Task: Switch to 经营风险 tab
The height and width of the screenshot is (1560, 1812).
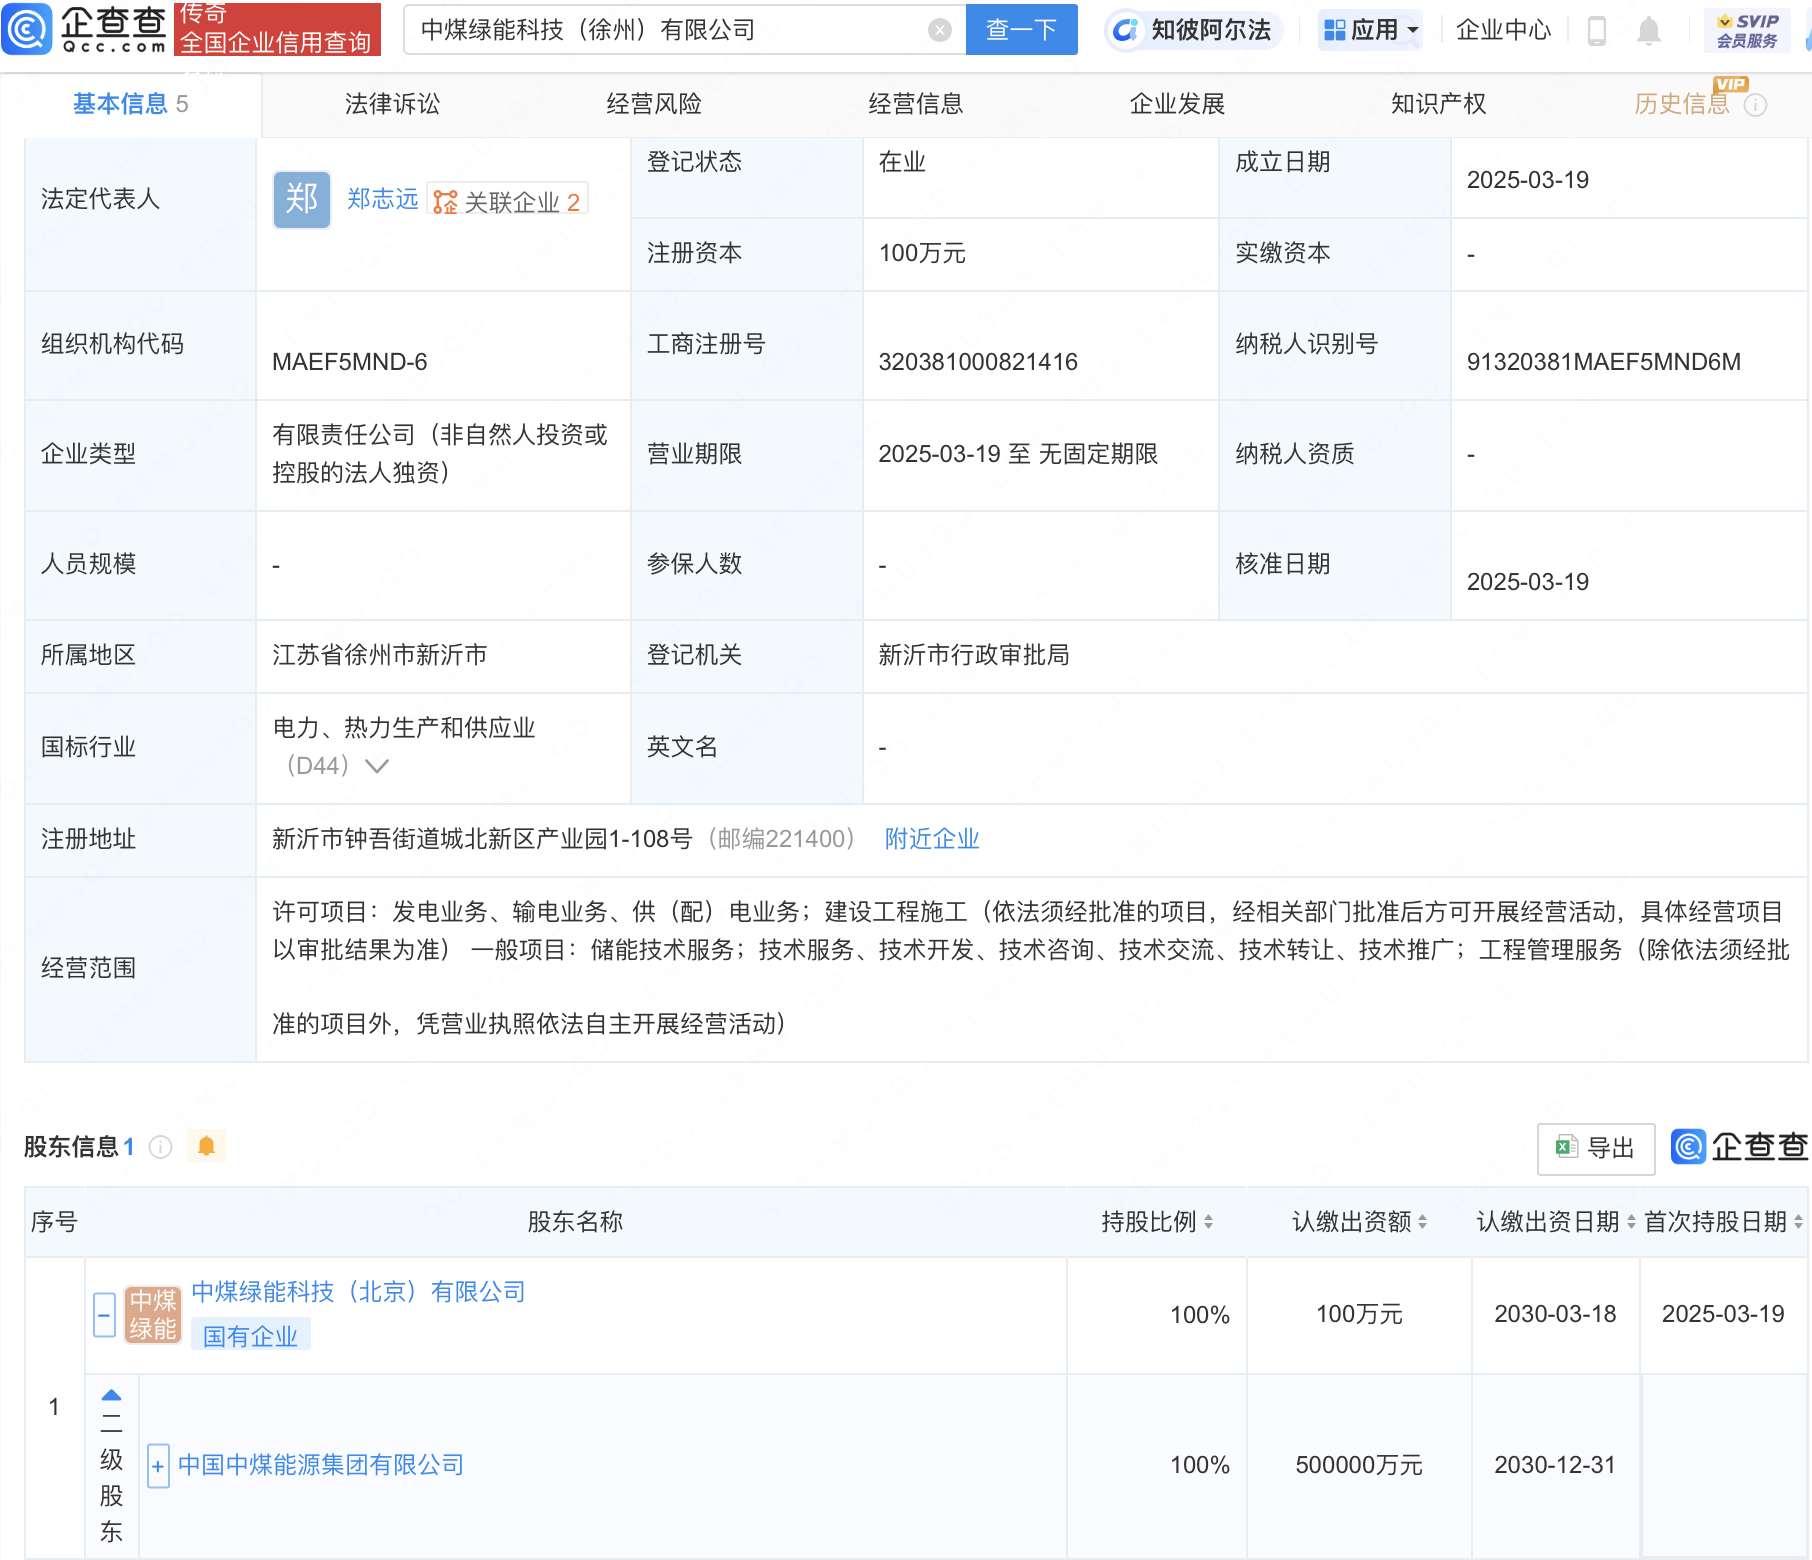Action: [654, 104]
